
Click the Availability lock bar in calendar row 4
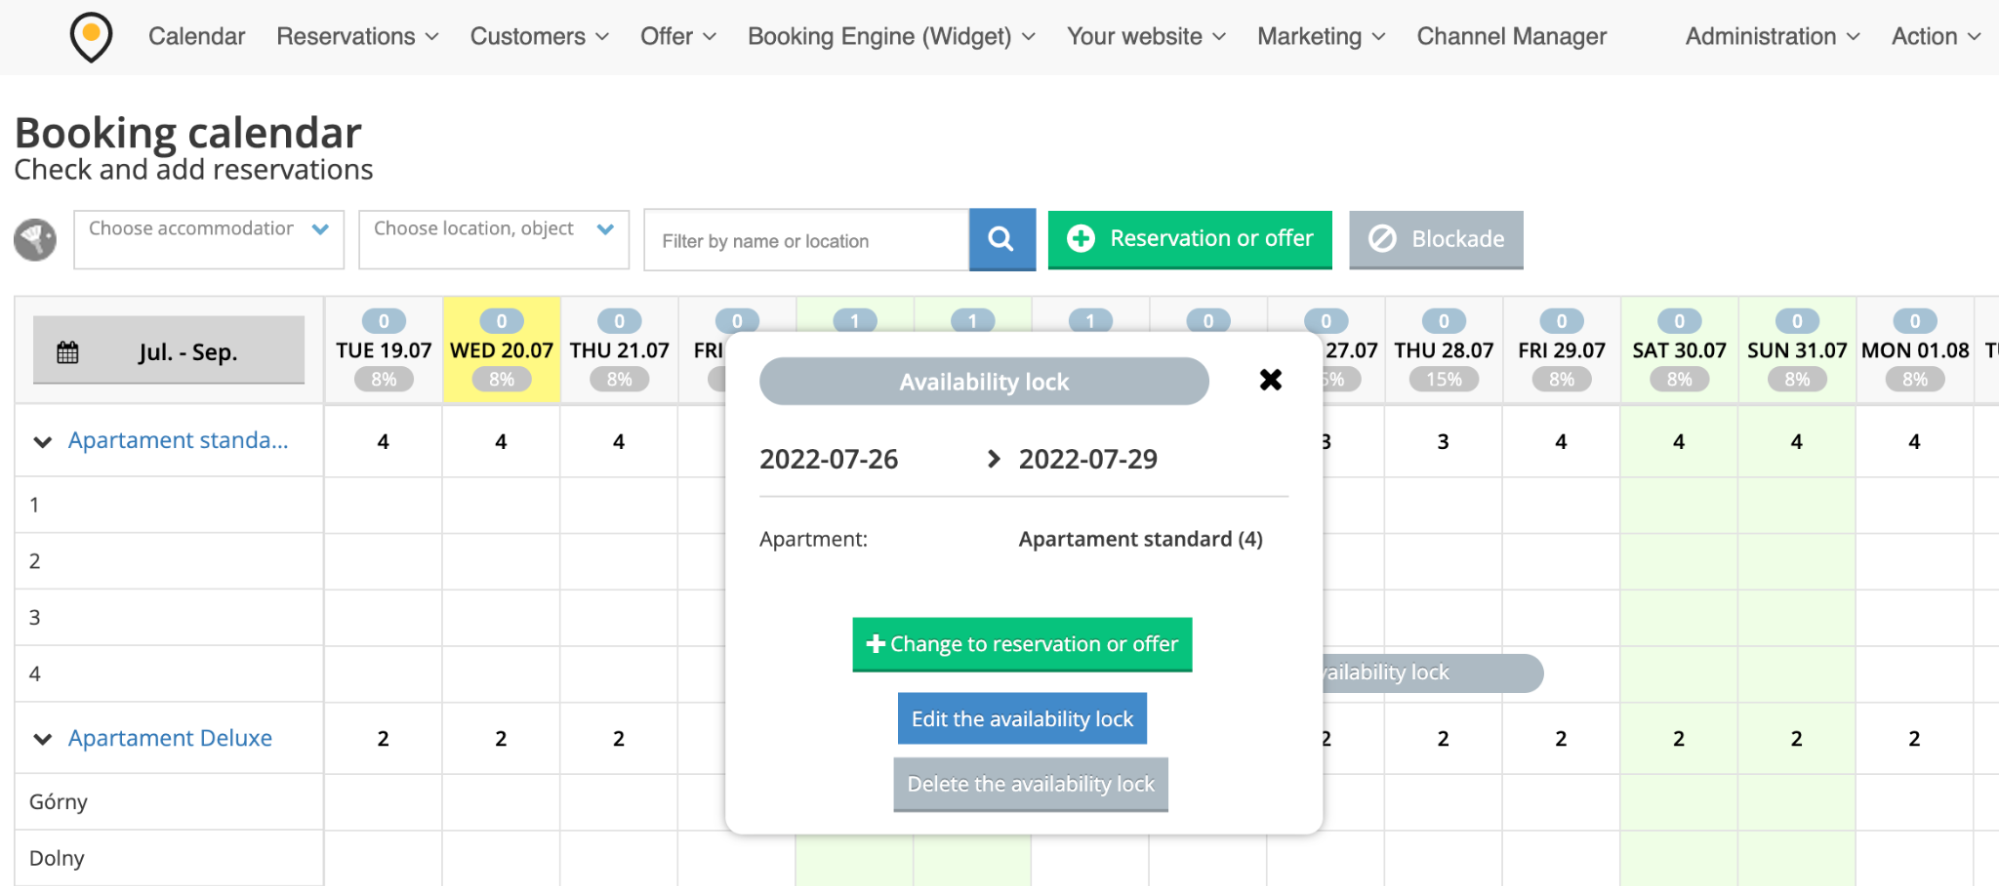(x=1430, y=673)
